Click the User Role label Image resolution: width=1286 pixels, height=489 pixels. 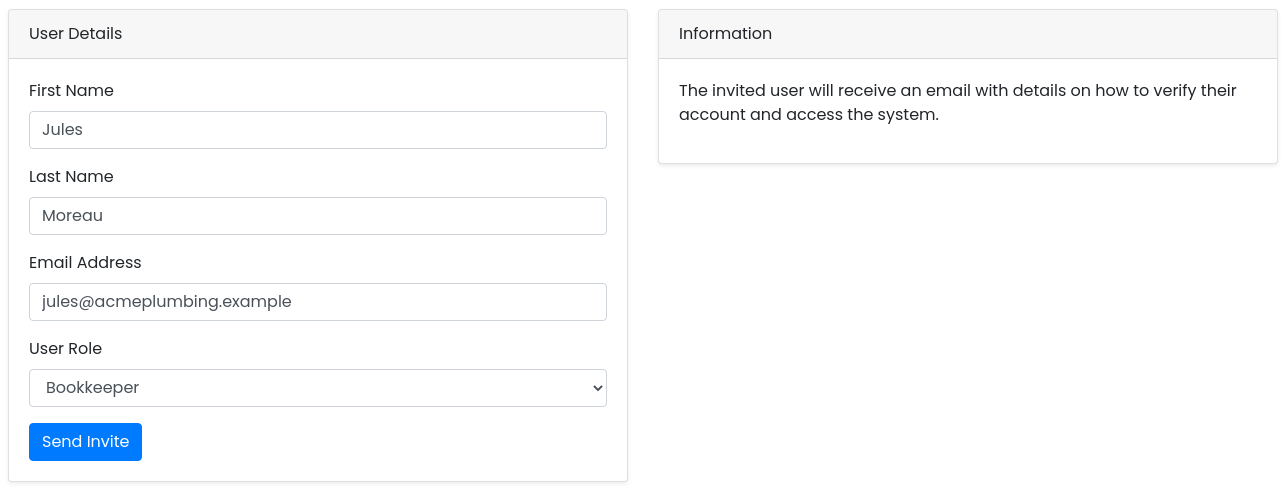point(65,349)
